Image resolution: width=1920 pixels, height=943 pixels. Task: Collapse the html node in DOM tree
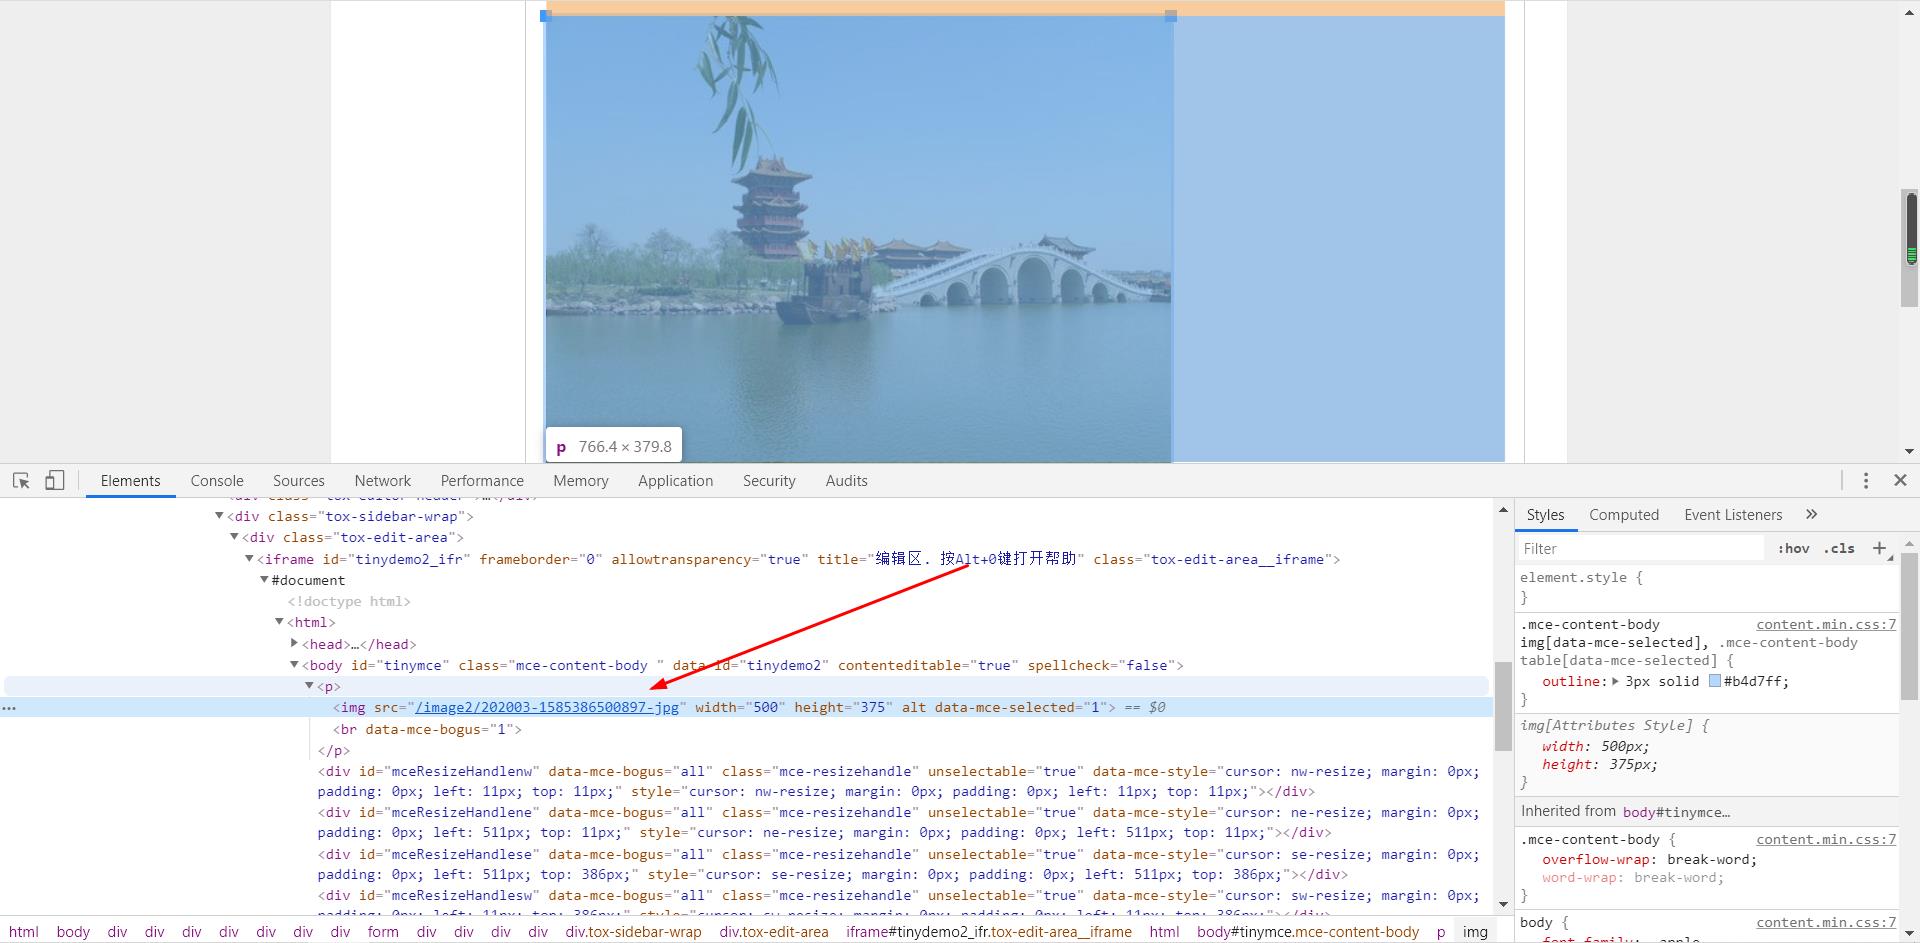(279, 622)
